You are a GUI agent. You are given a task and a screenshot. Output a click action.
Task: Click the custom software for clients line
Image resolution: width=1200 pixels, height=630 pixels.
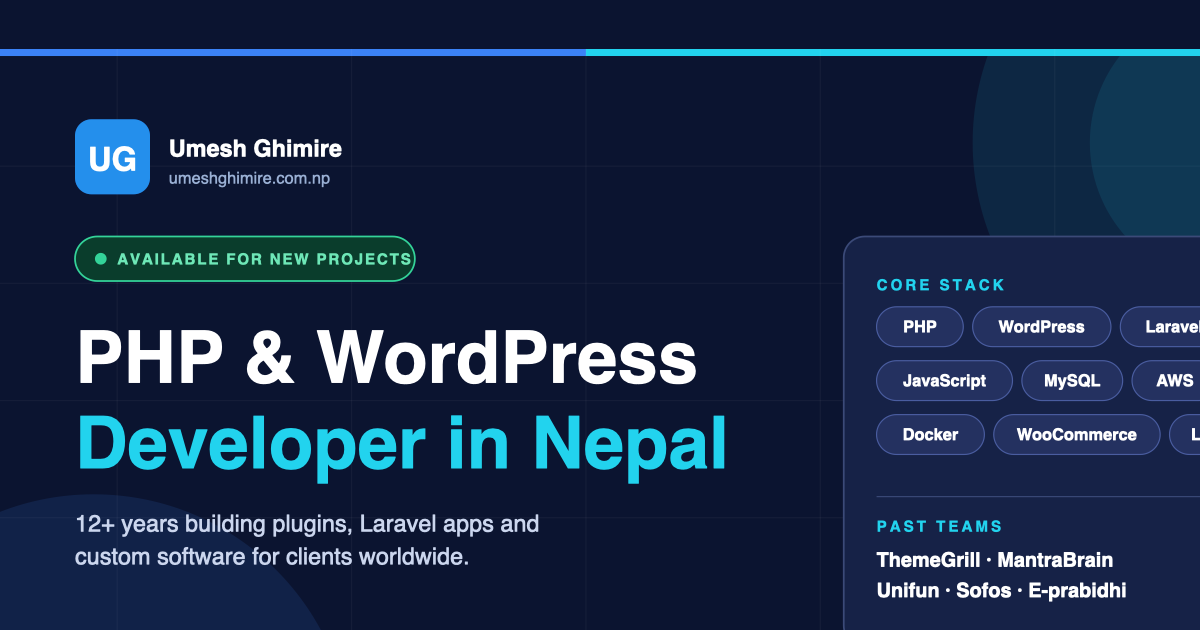pyautogui.click(x=272, y=557)
